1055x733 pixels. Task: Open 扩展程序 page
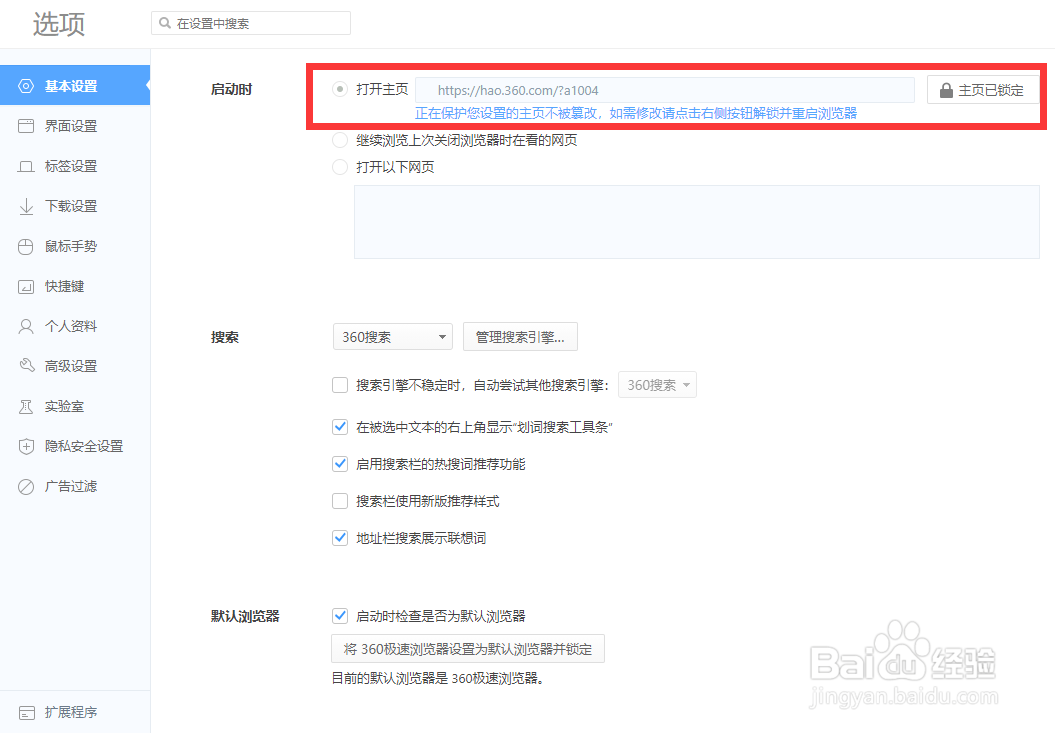pos(75,712)
